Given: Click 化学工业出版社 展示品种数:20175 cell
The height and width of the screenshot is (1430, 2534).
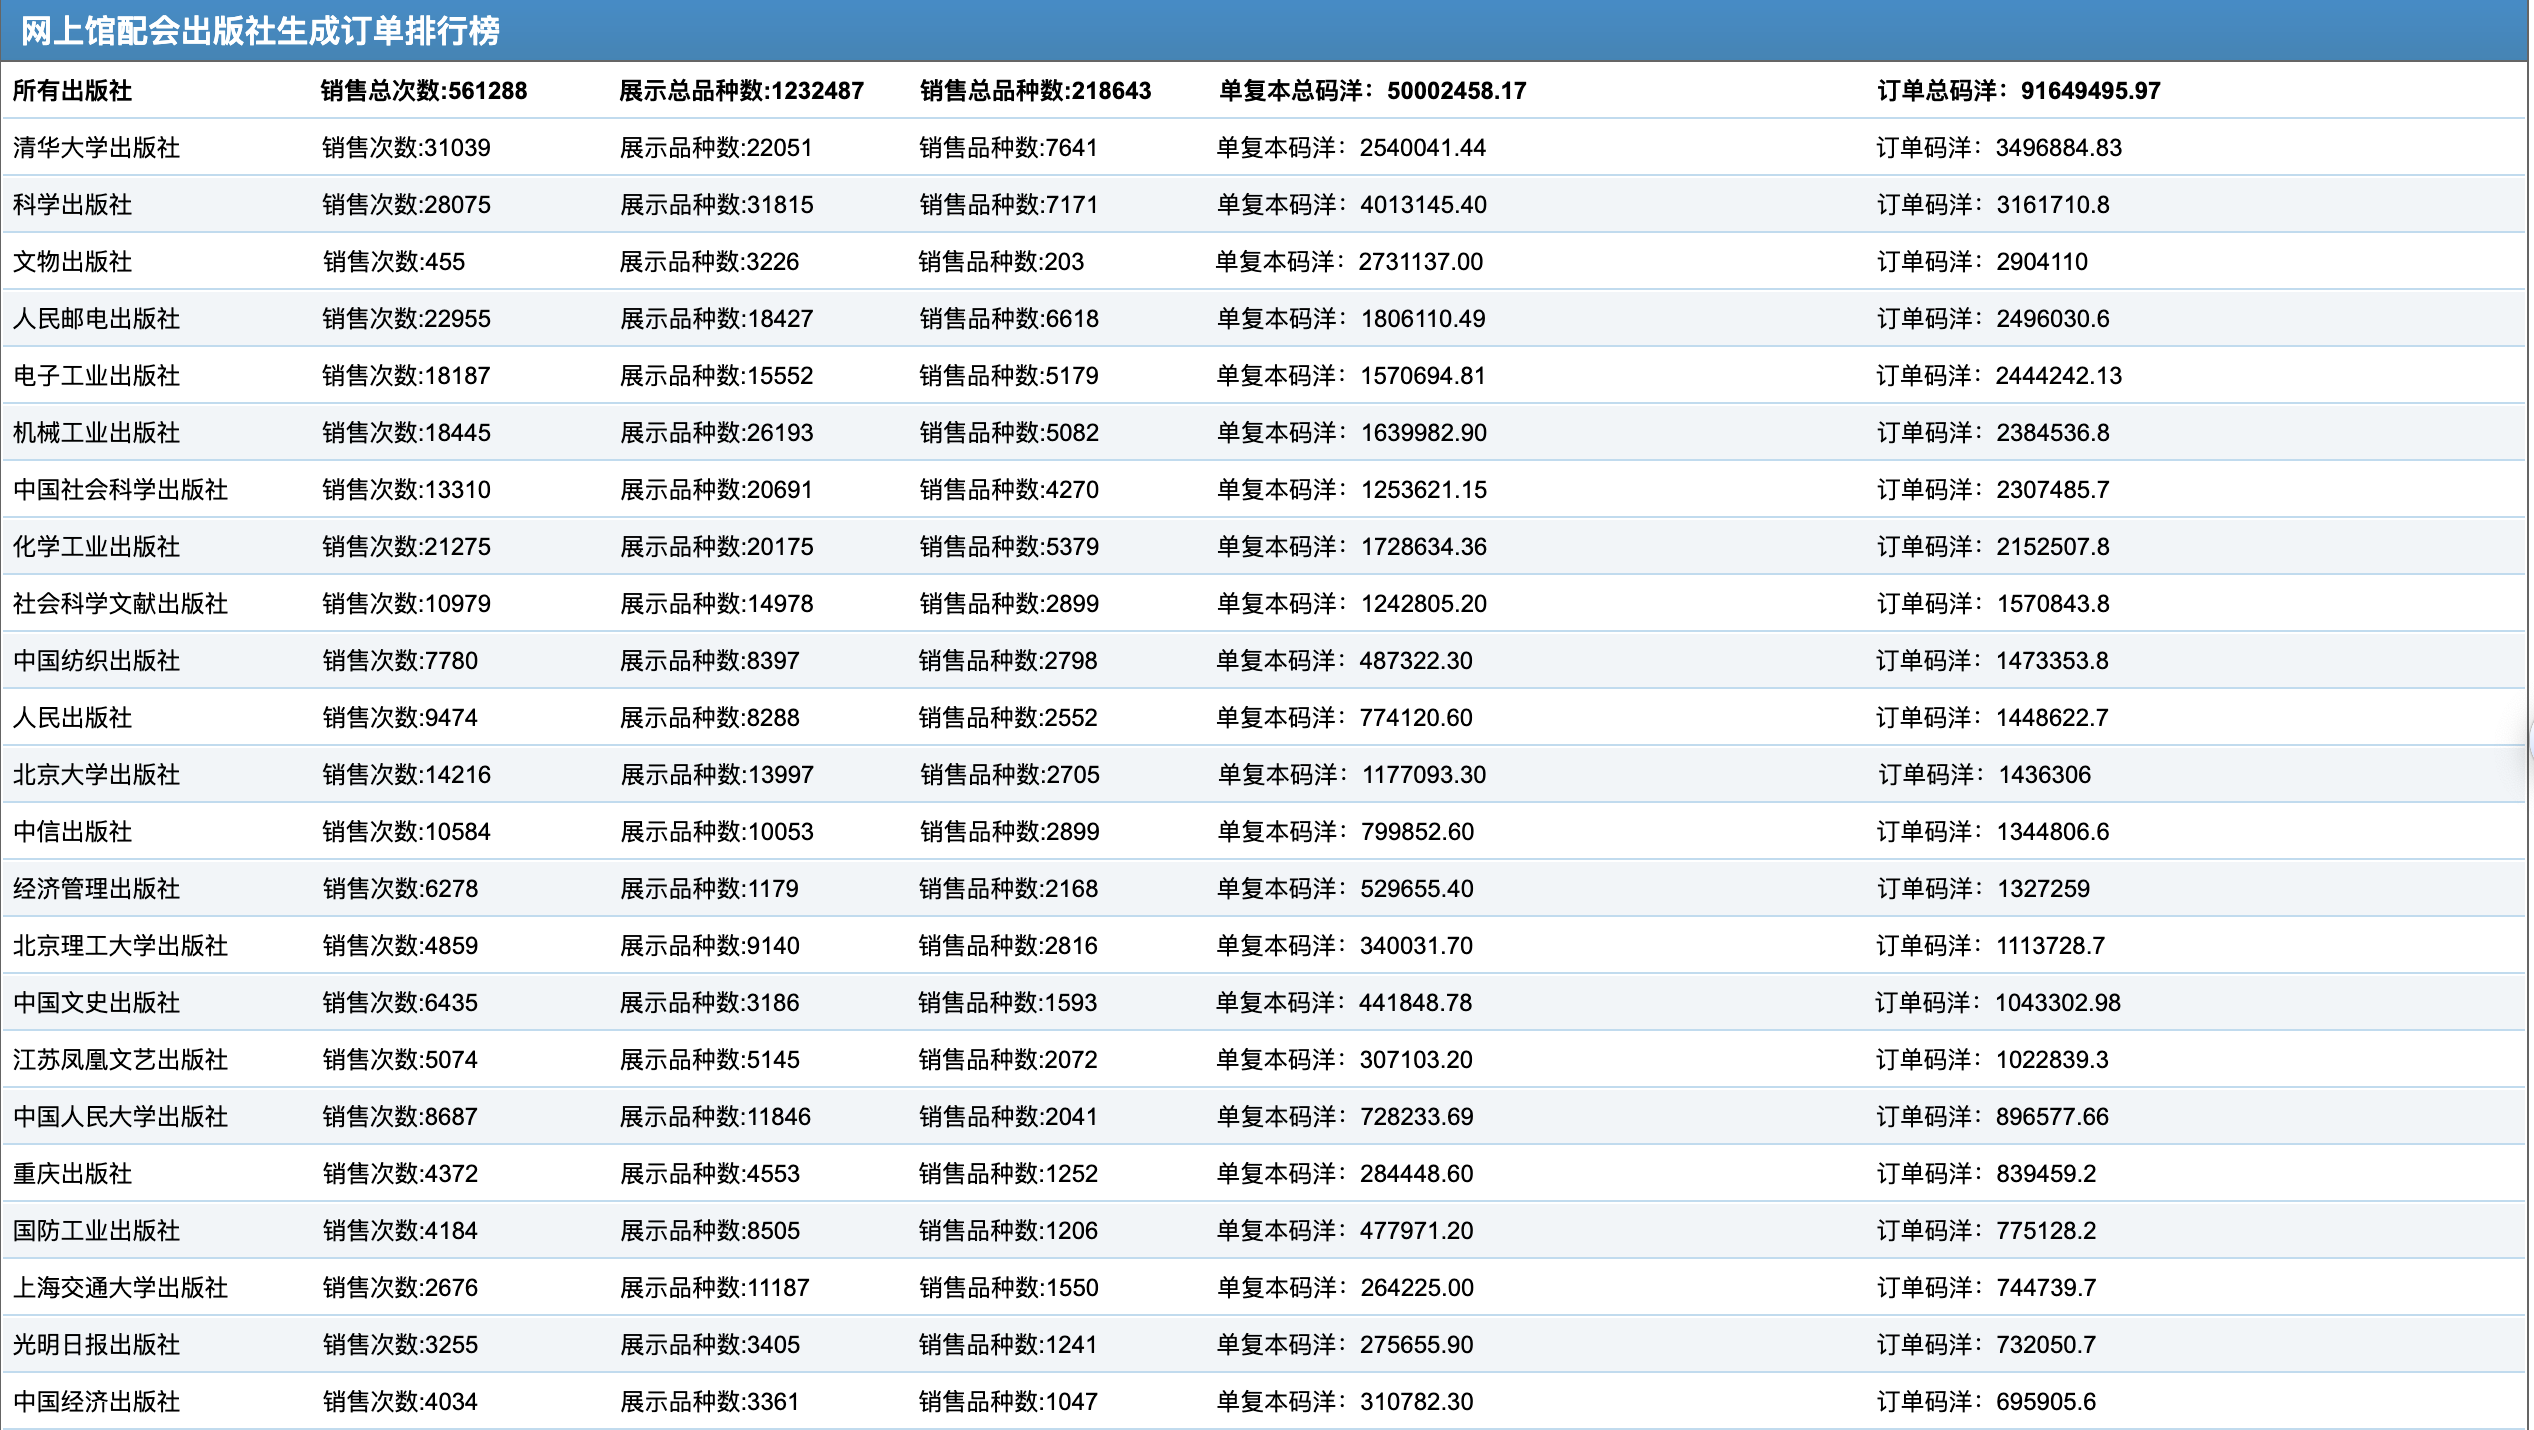Looking at the screenshot, I should [716, 547].
